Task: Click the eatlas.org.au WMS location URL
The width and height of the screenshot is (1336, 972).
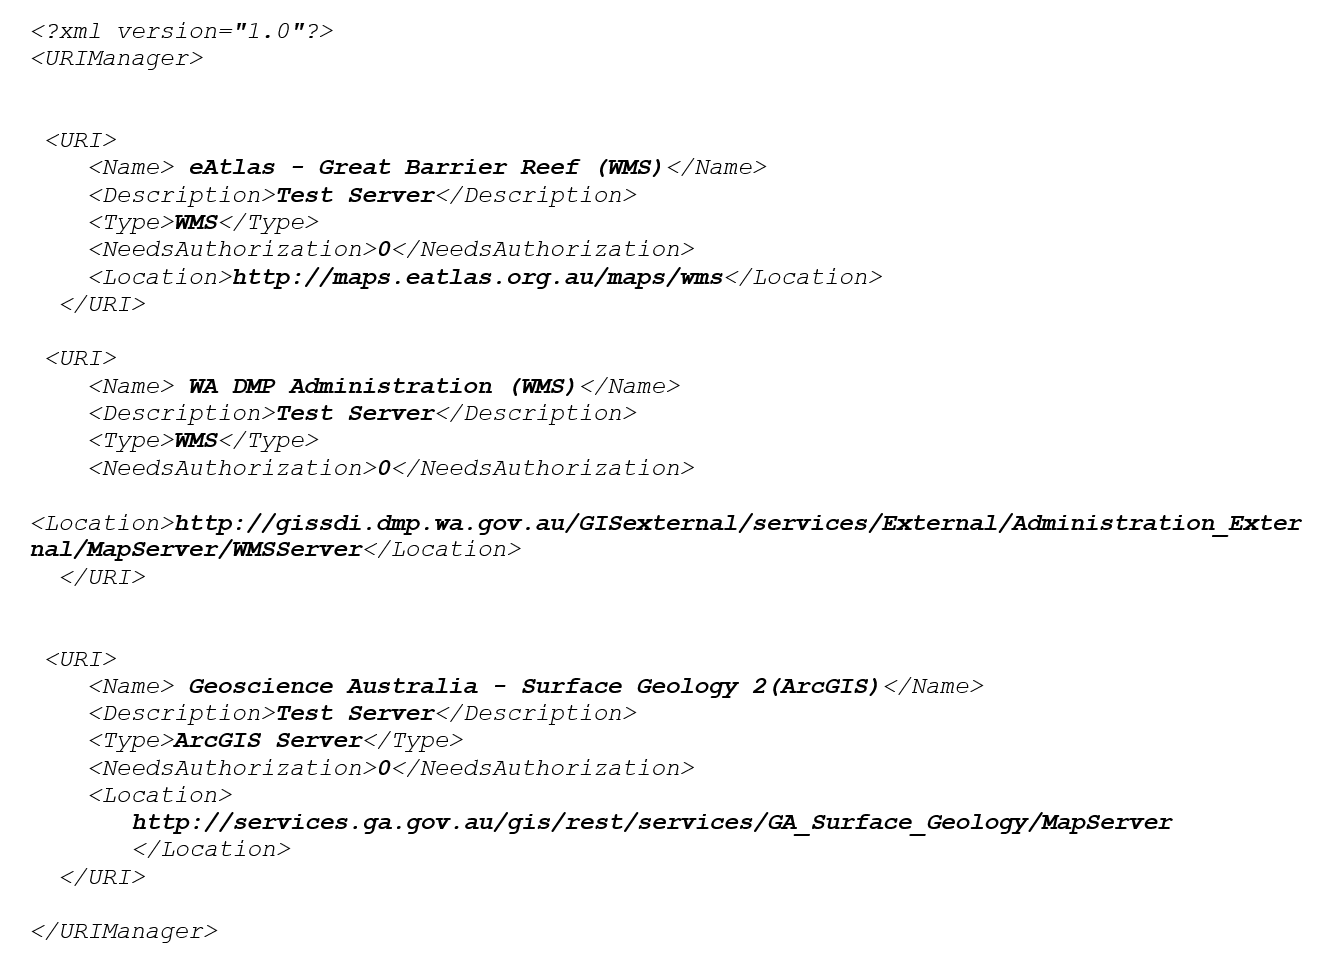Action: click(x=478, y=277)
